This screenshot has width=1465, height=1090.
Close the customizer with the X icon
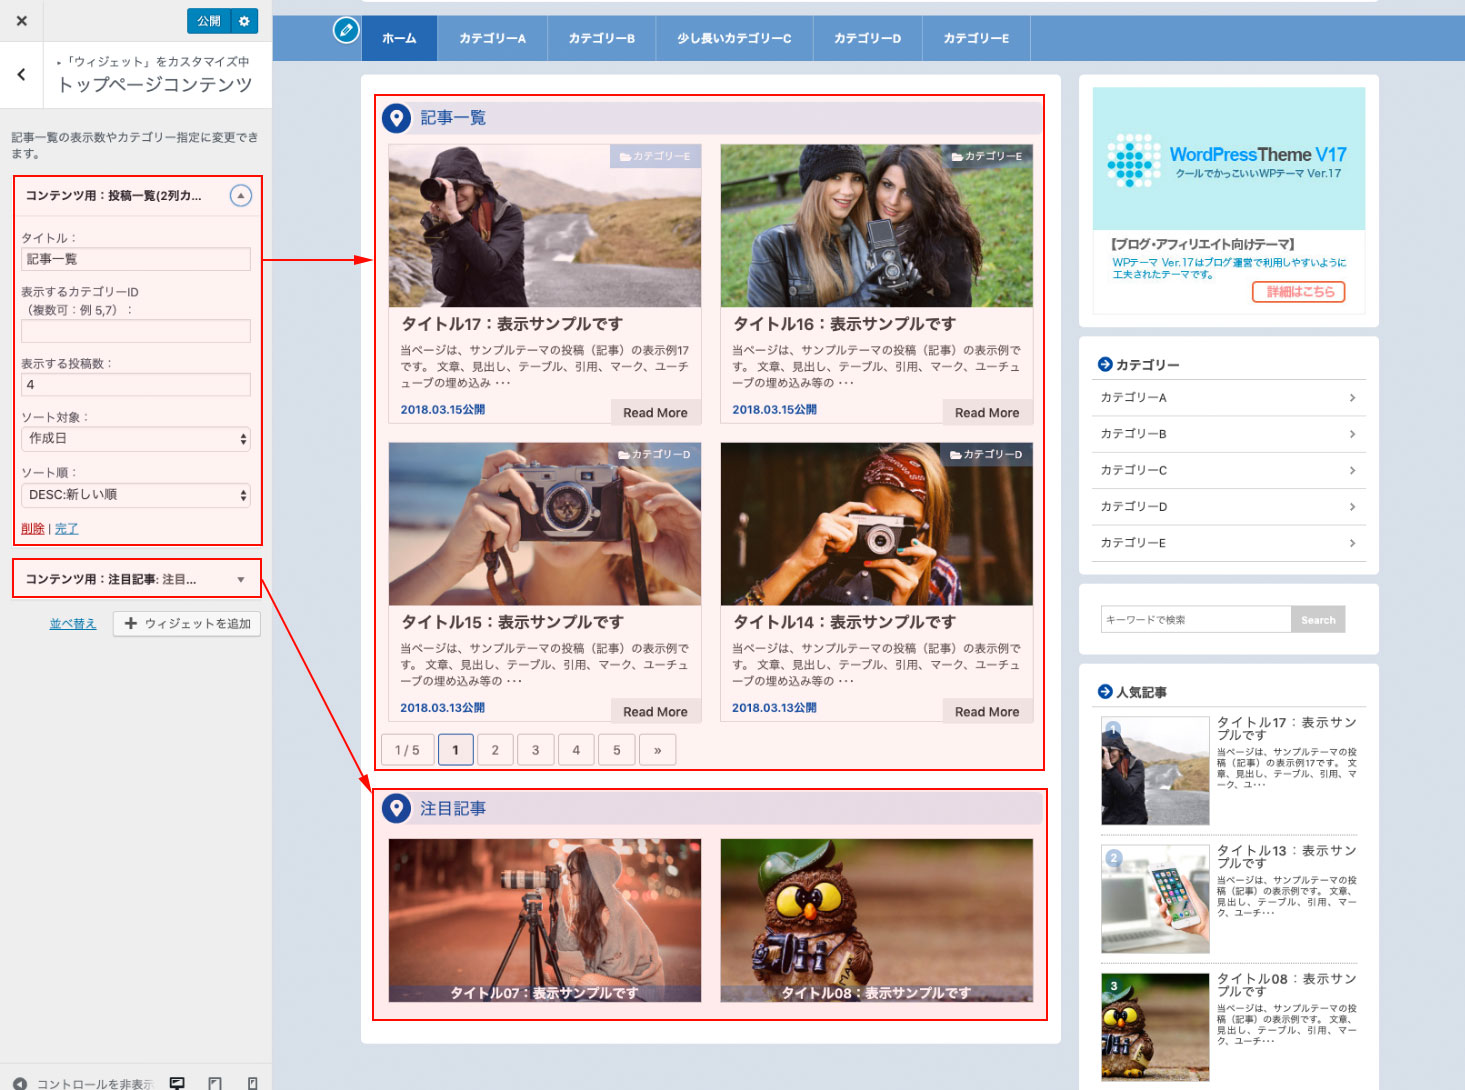pos(22,21)
